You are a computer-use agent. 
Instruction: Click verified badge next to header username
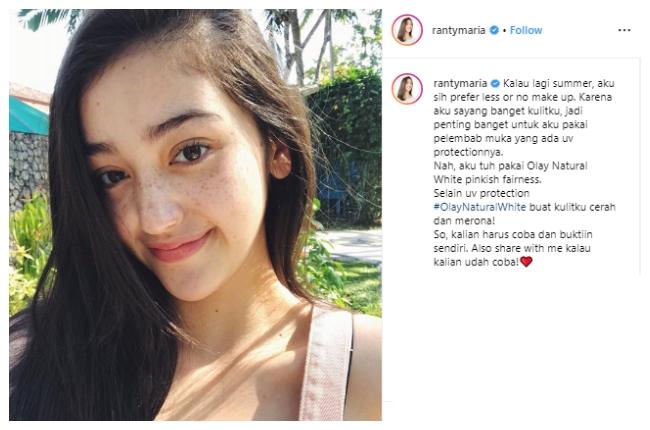tap(493, 30)
